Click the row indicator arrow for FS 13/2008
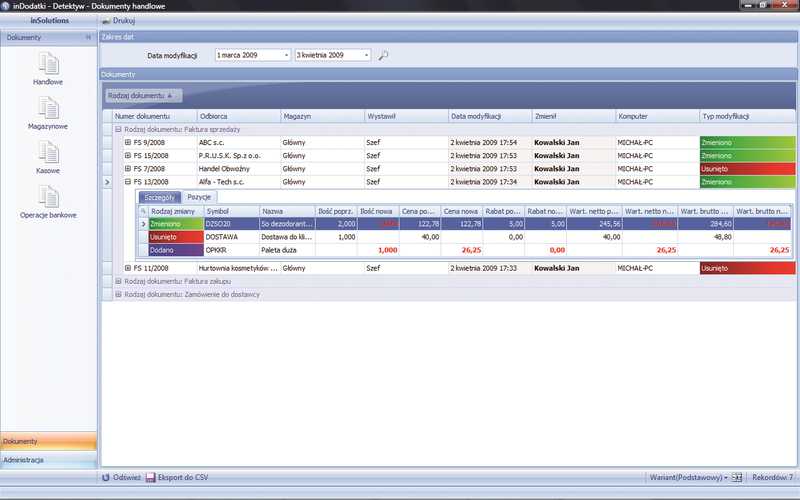This screenshot has height=500, width=800. pyautogui.click(x=107, y=182)
